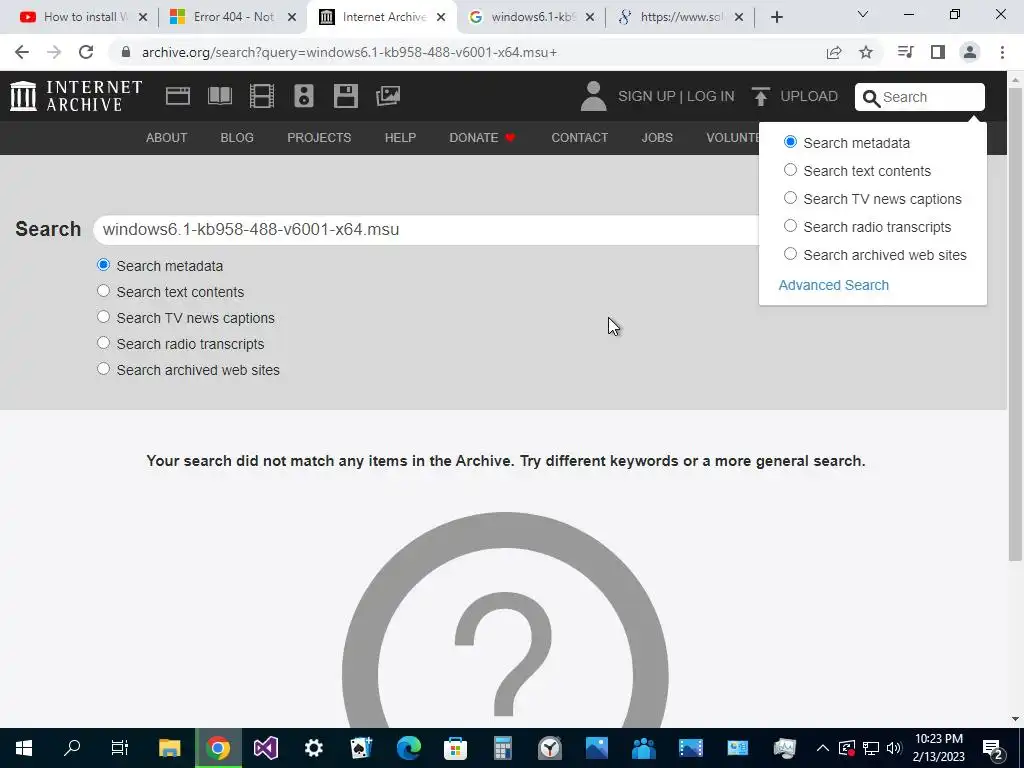Image resolution: width=1024 pixels, height=768 pixels.
Task: Choose Search radio transcripts in dropdown popup
Action: [x=790, y=226]
